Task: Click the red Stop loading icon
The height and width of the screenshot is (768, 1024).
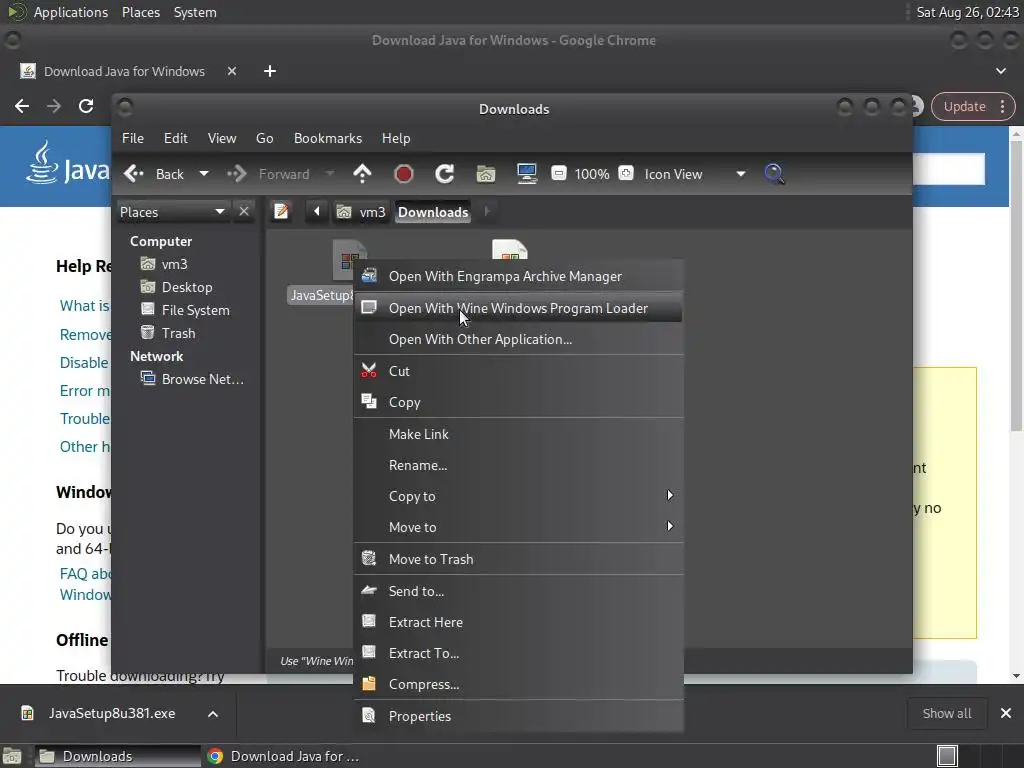Action: [x=404, y=174]
